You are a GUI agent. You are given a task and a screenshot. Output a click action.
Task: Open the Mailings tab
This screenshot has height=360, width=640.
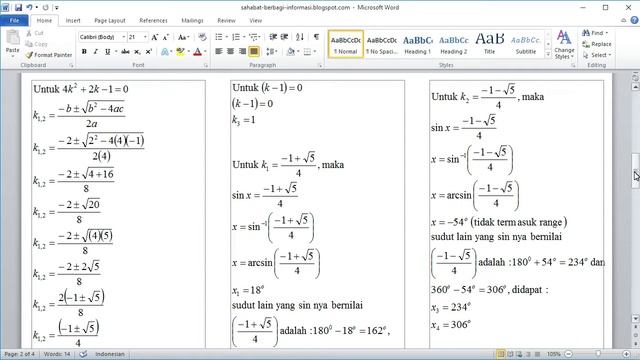[x=192, y=20]
